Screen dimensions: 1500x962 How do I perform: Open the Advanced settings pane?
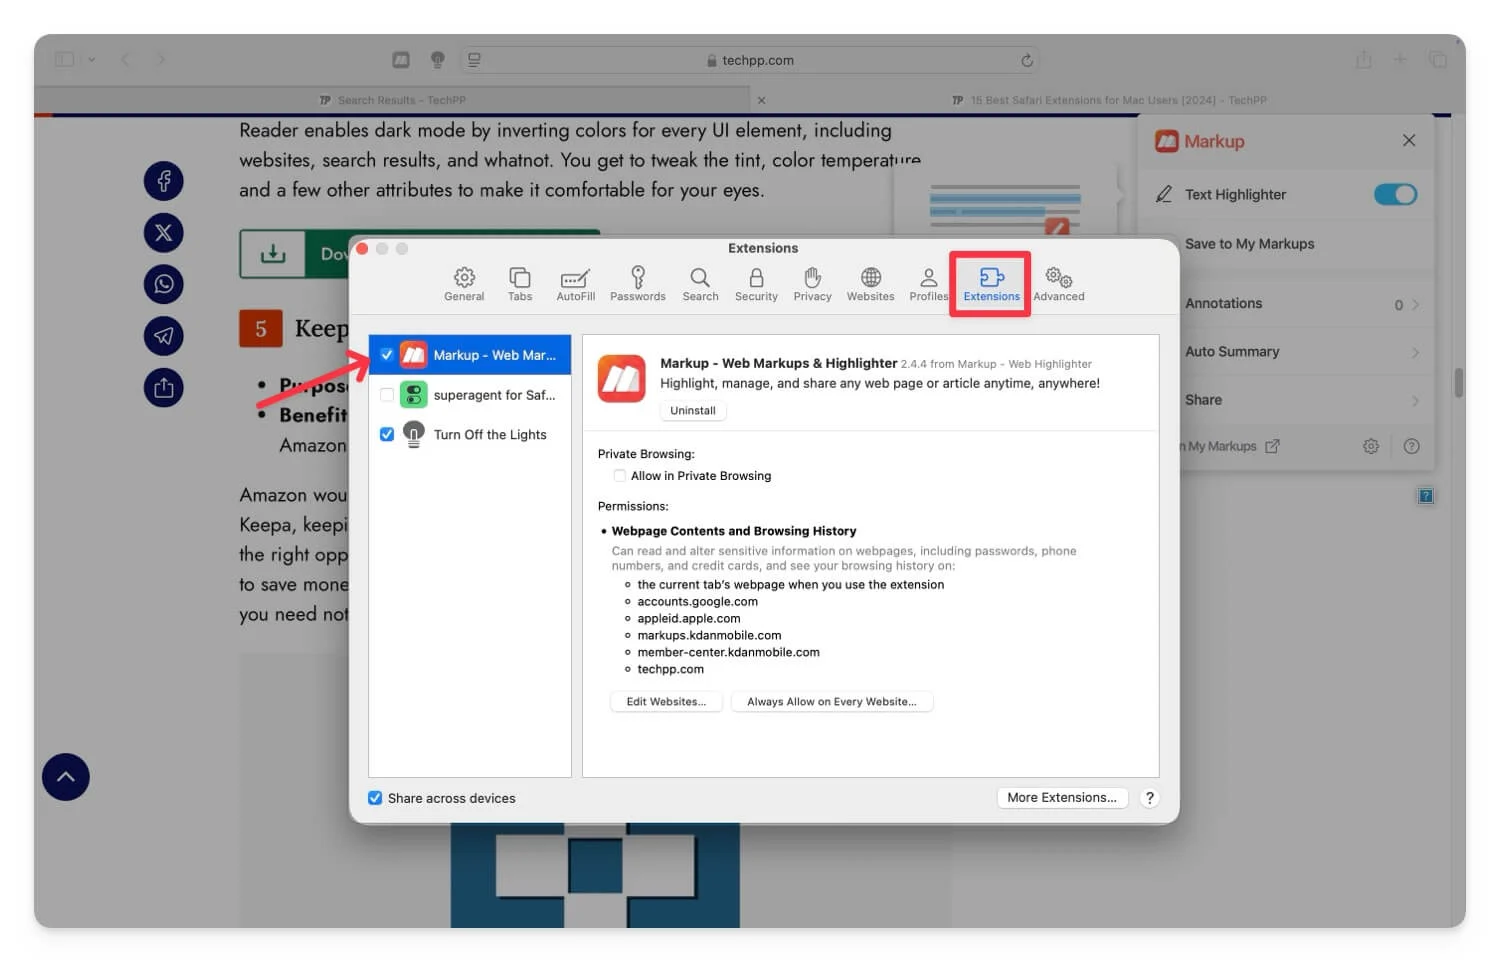tap(1058, 284)
